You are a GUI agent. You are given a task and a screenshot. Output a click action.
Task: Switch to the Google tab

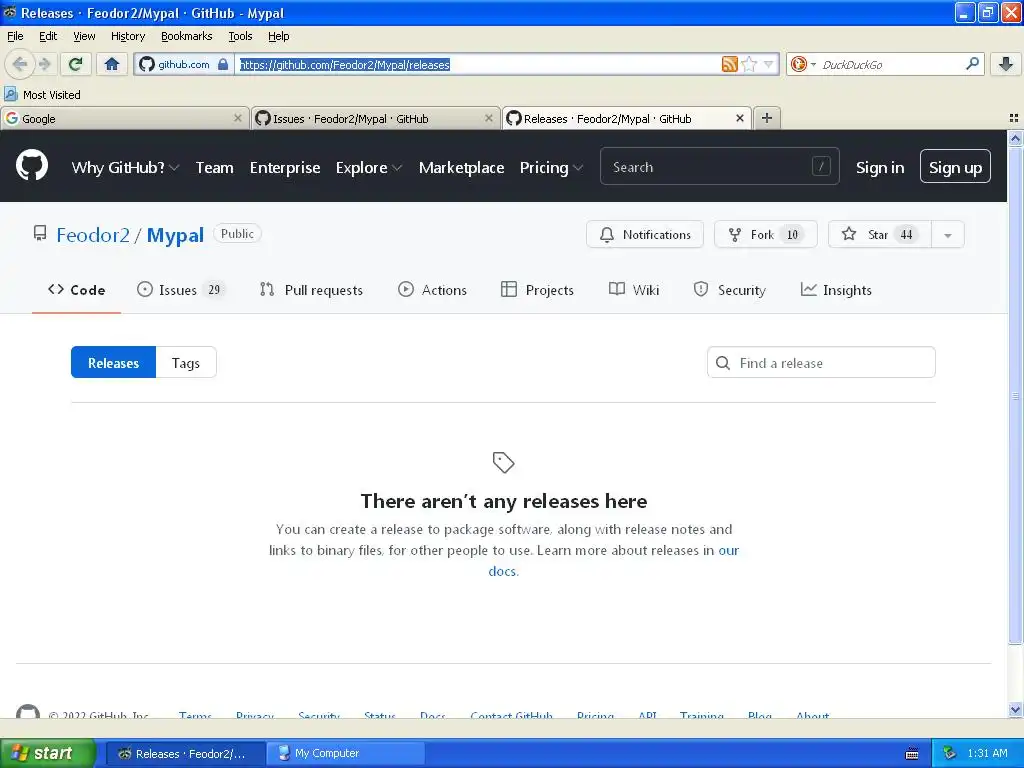(125, 118)
